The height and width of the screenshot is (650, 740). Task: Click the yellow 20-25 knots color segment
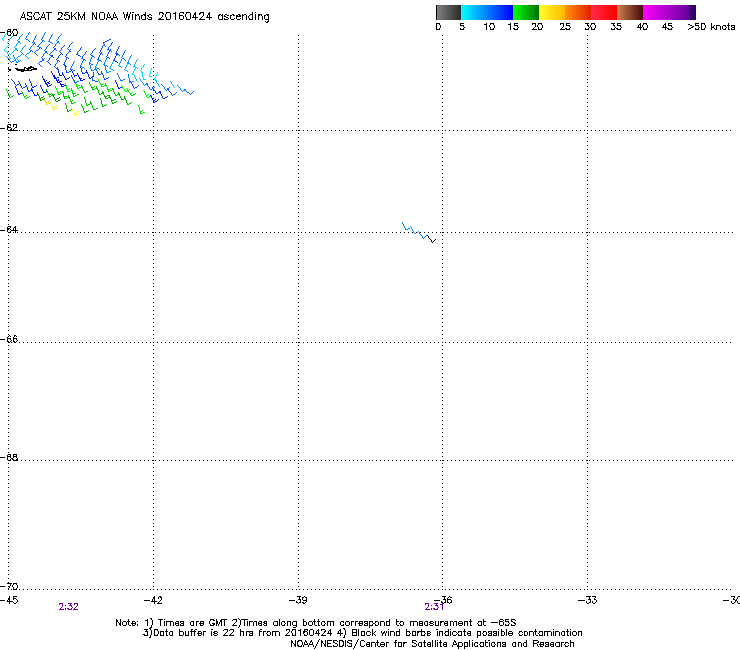[552, 12]
